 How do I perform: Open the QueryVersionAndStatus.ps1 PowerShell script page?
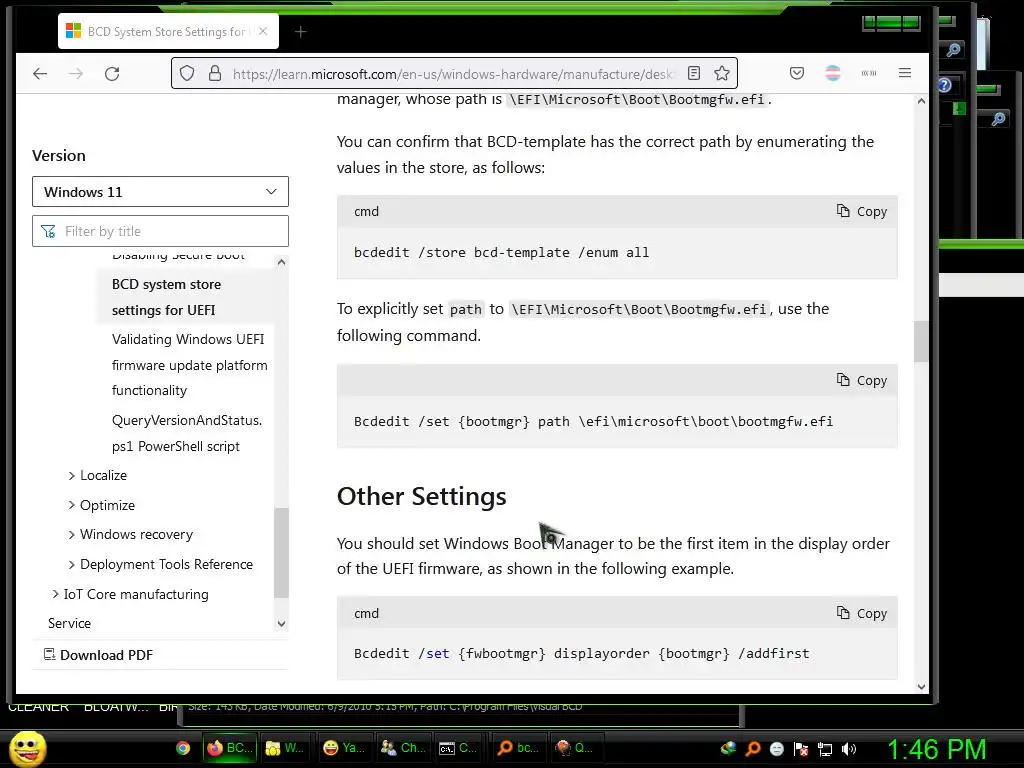(x=187, y=433)
